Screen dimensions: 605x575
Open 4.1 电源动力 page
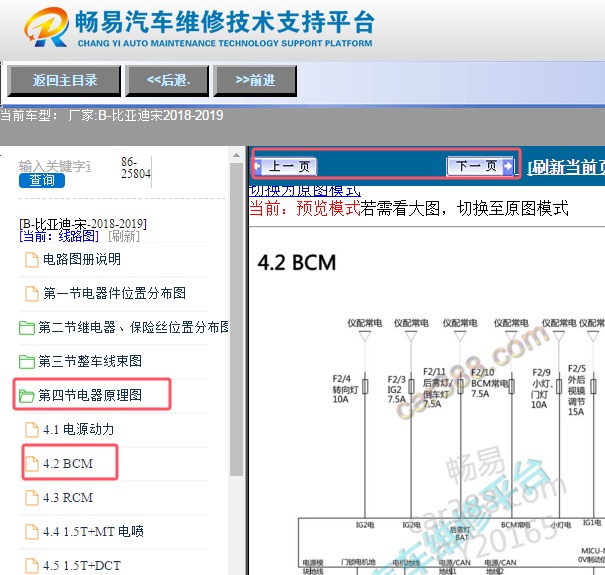pyautogui.click(x=78, y=430)
